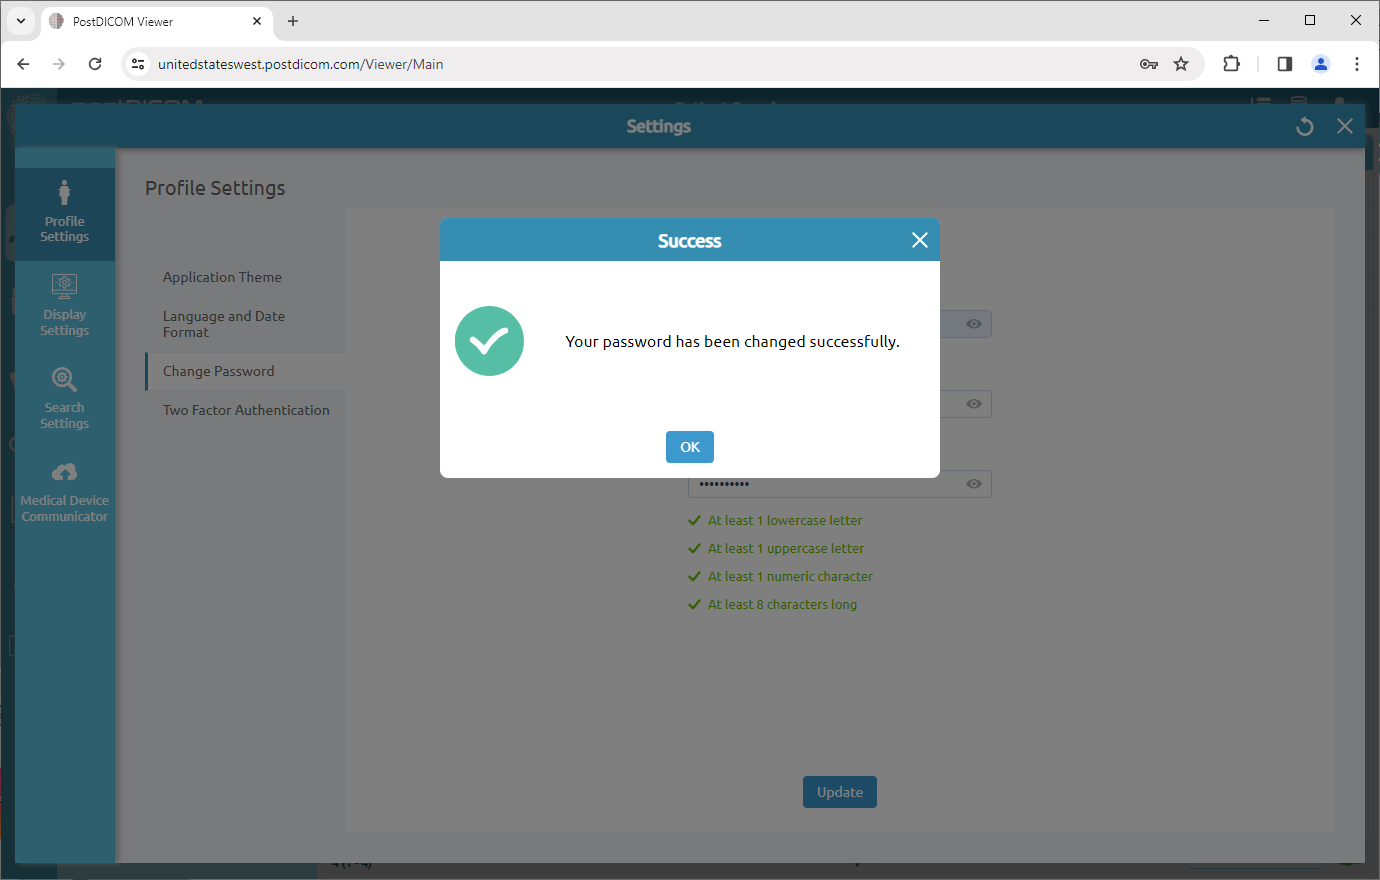Open the browser extensions puzzle icon
The height and width of the screenshot is (880, 1380).
click(1231, 63)
